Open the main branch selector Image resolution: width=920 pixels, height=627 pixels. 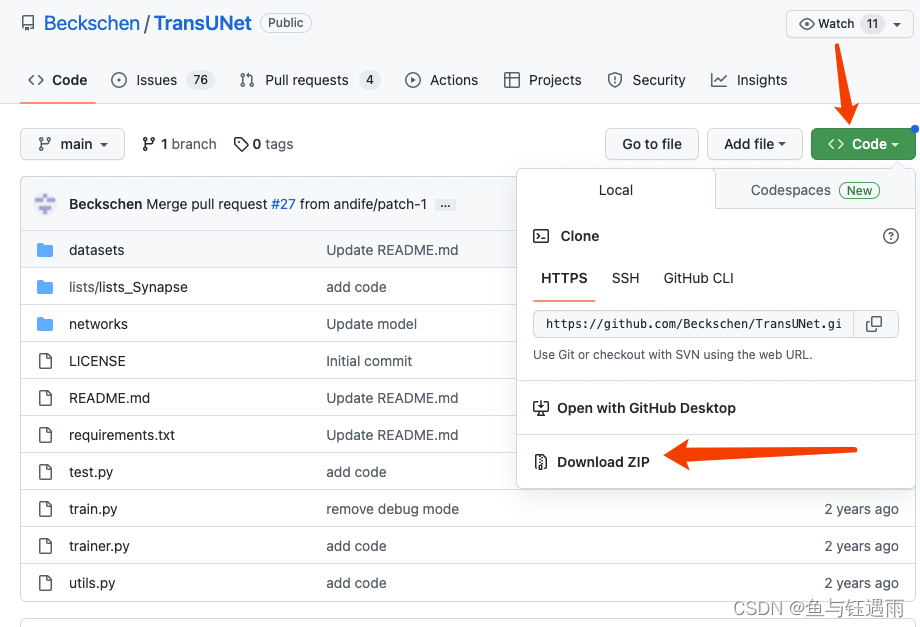click(x=72, y=144)
